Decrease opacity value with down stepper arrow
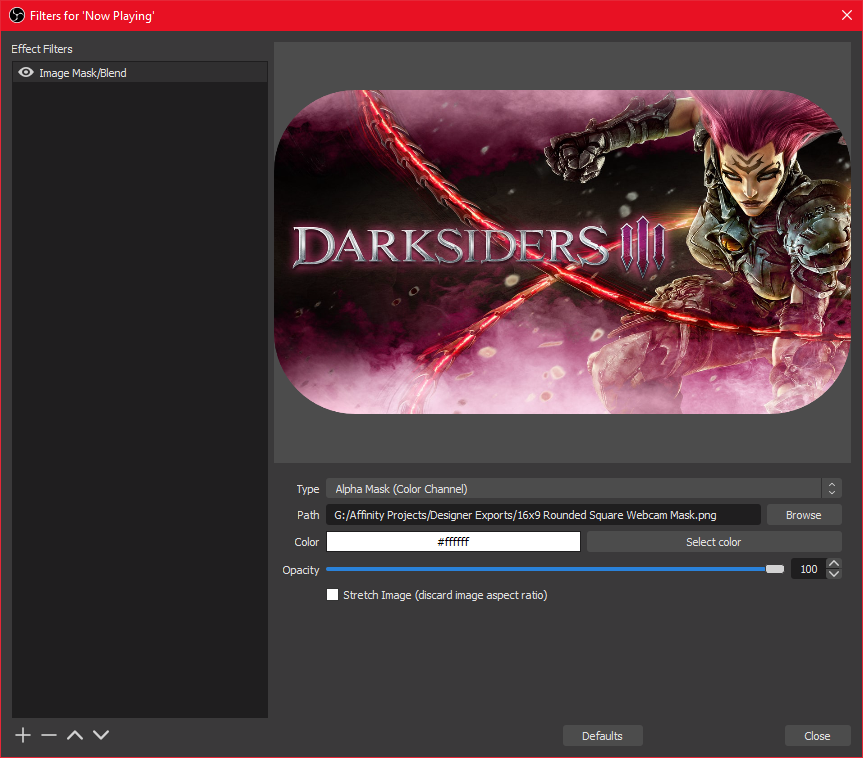Viewport: 863px width, 758px height. point(834,574)
